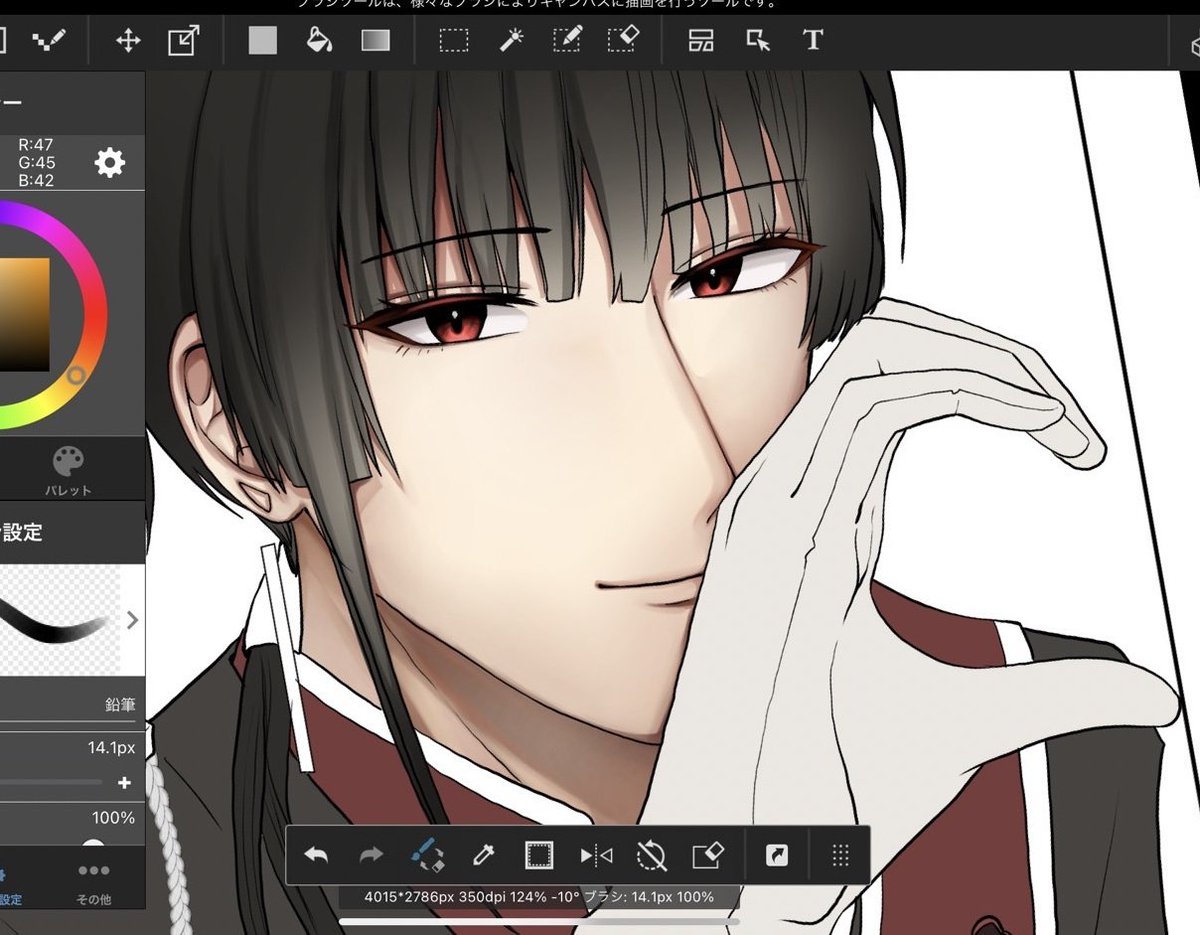
Task: Select the Operation cursor tool
Action: pyautogui.click(x=758, y=41)
